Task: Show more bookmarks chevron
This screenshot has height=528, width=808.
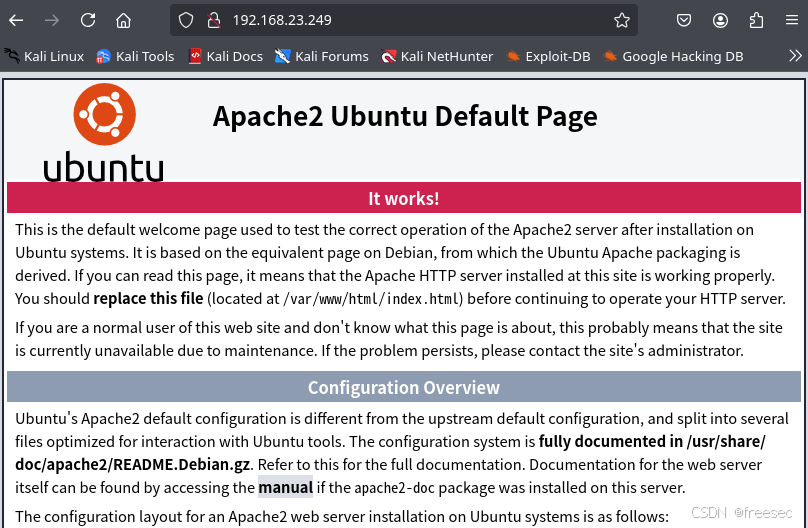Action: [x=795, y=56]
